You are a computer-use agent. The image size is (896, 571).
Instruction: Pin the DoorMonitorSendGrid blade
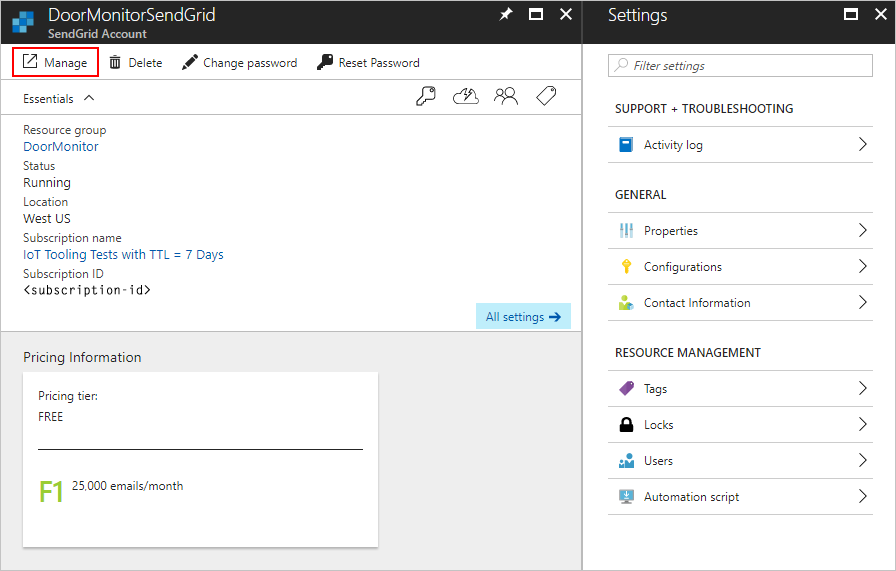coord(506,14)
